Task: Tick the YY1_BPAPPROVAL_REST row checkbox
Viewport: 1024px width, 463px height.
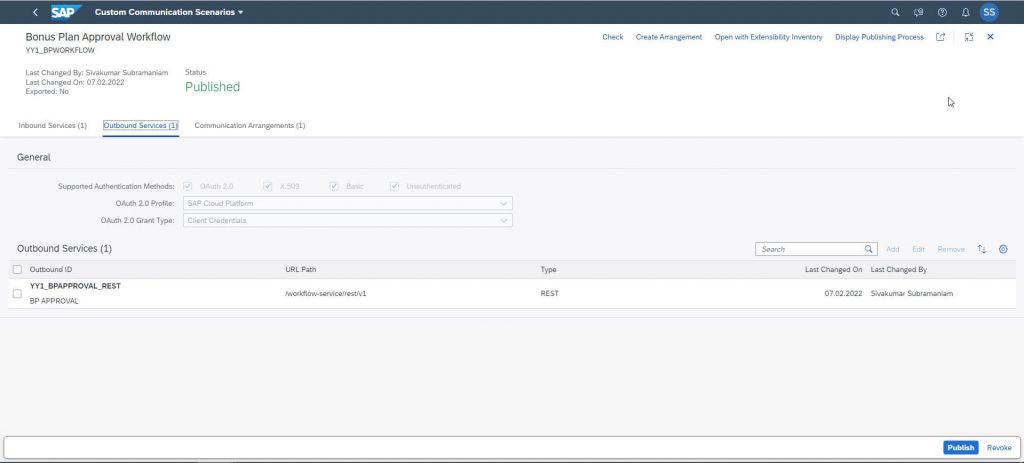Action: point(18,294)
